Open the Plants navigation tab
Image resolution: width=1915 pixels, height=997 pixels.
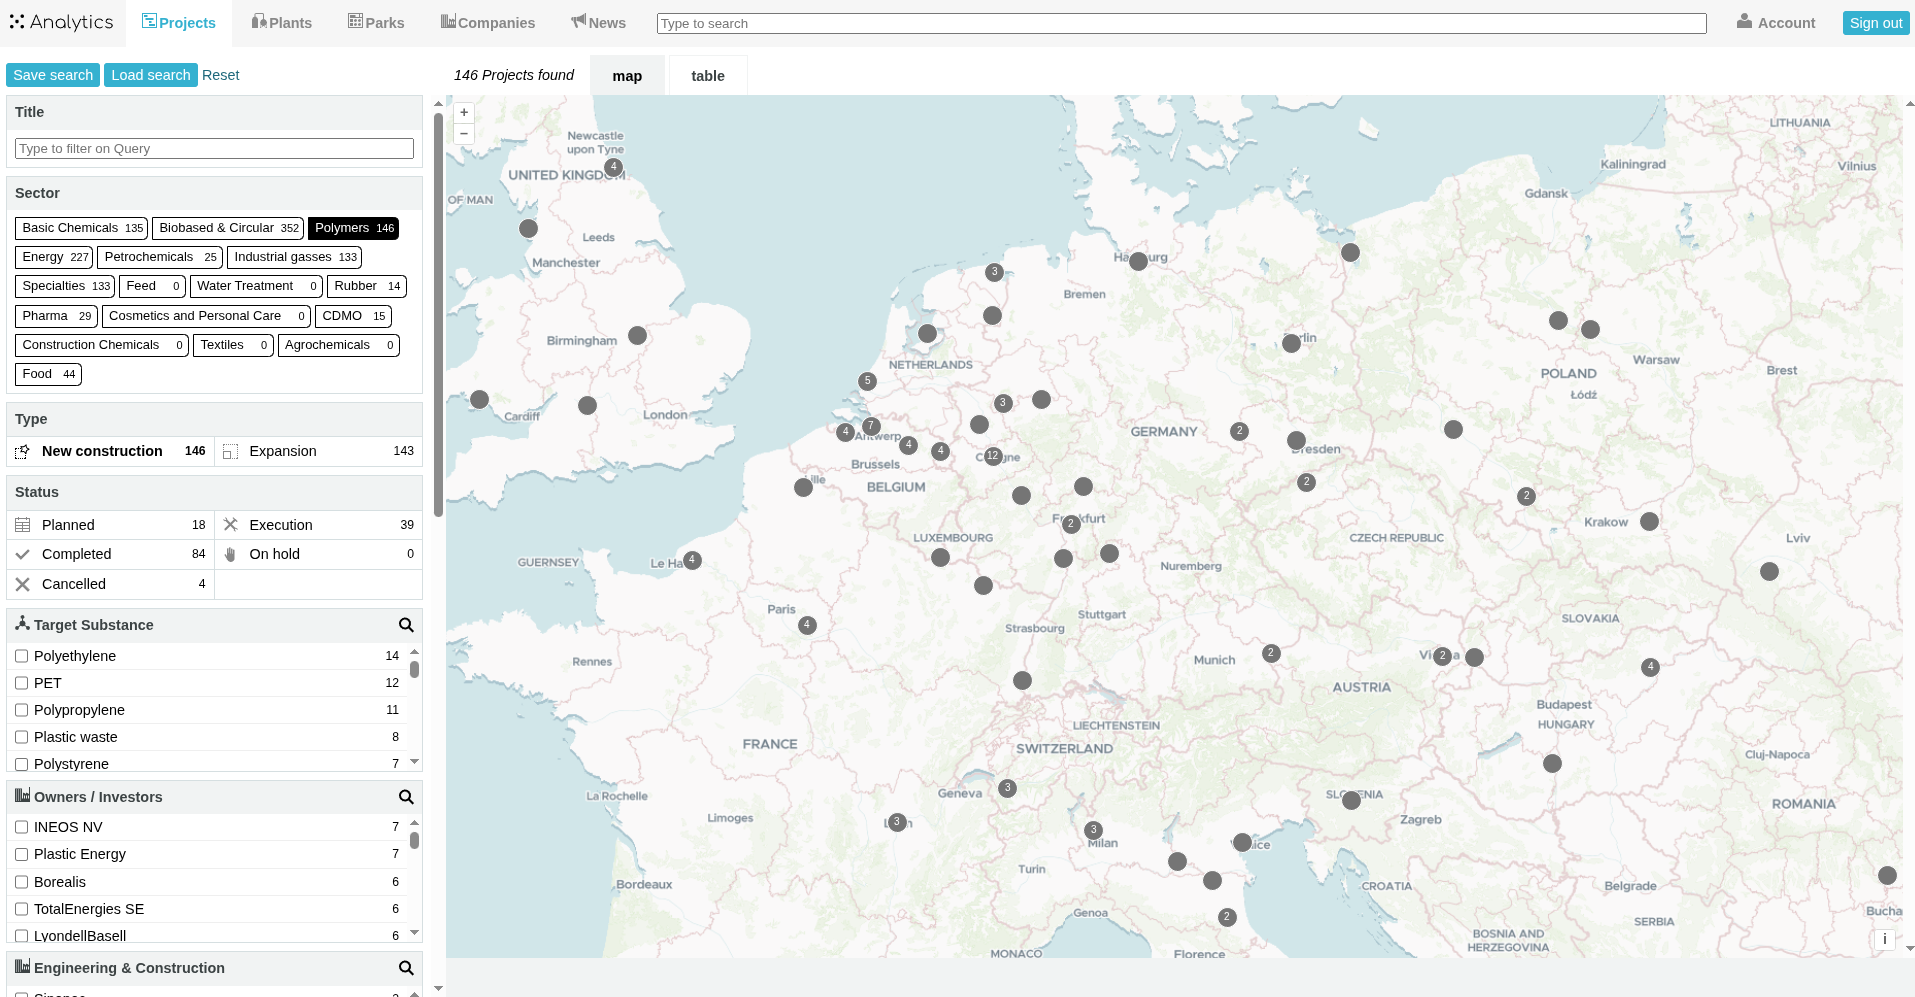[x=282, y=23]
